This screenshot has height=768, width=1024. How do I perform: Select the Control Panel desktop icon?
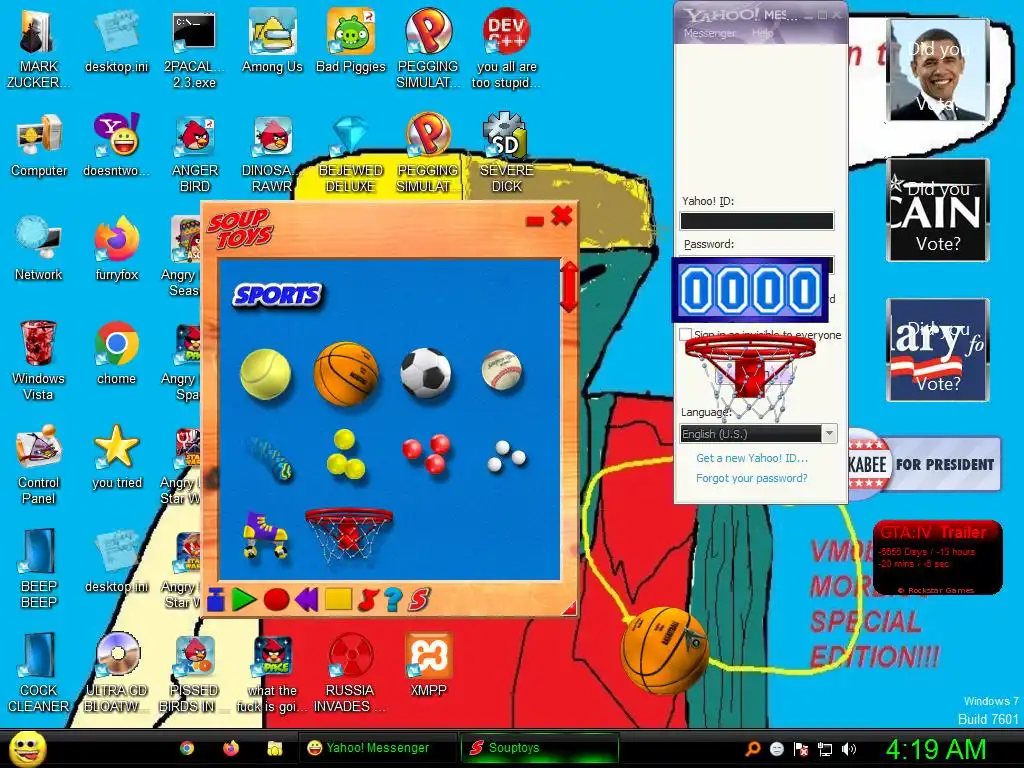[38, 465]
